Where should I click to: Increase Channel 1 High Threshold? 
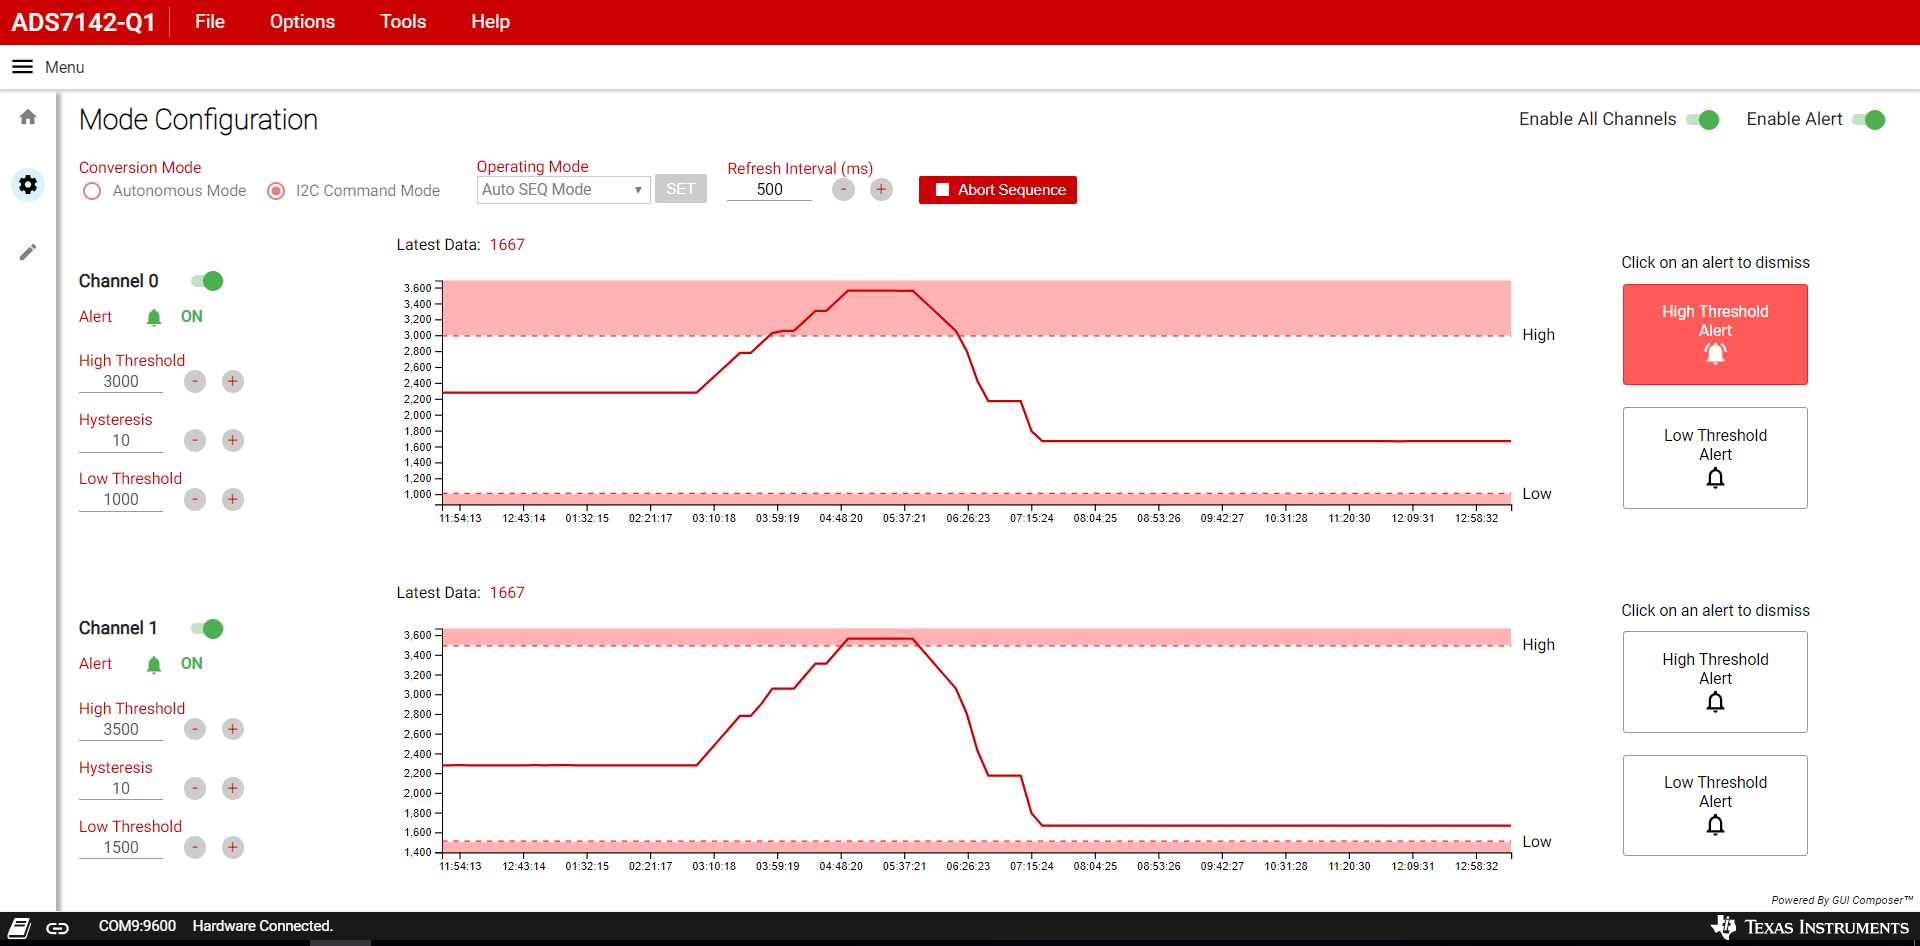[233, 729]
